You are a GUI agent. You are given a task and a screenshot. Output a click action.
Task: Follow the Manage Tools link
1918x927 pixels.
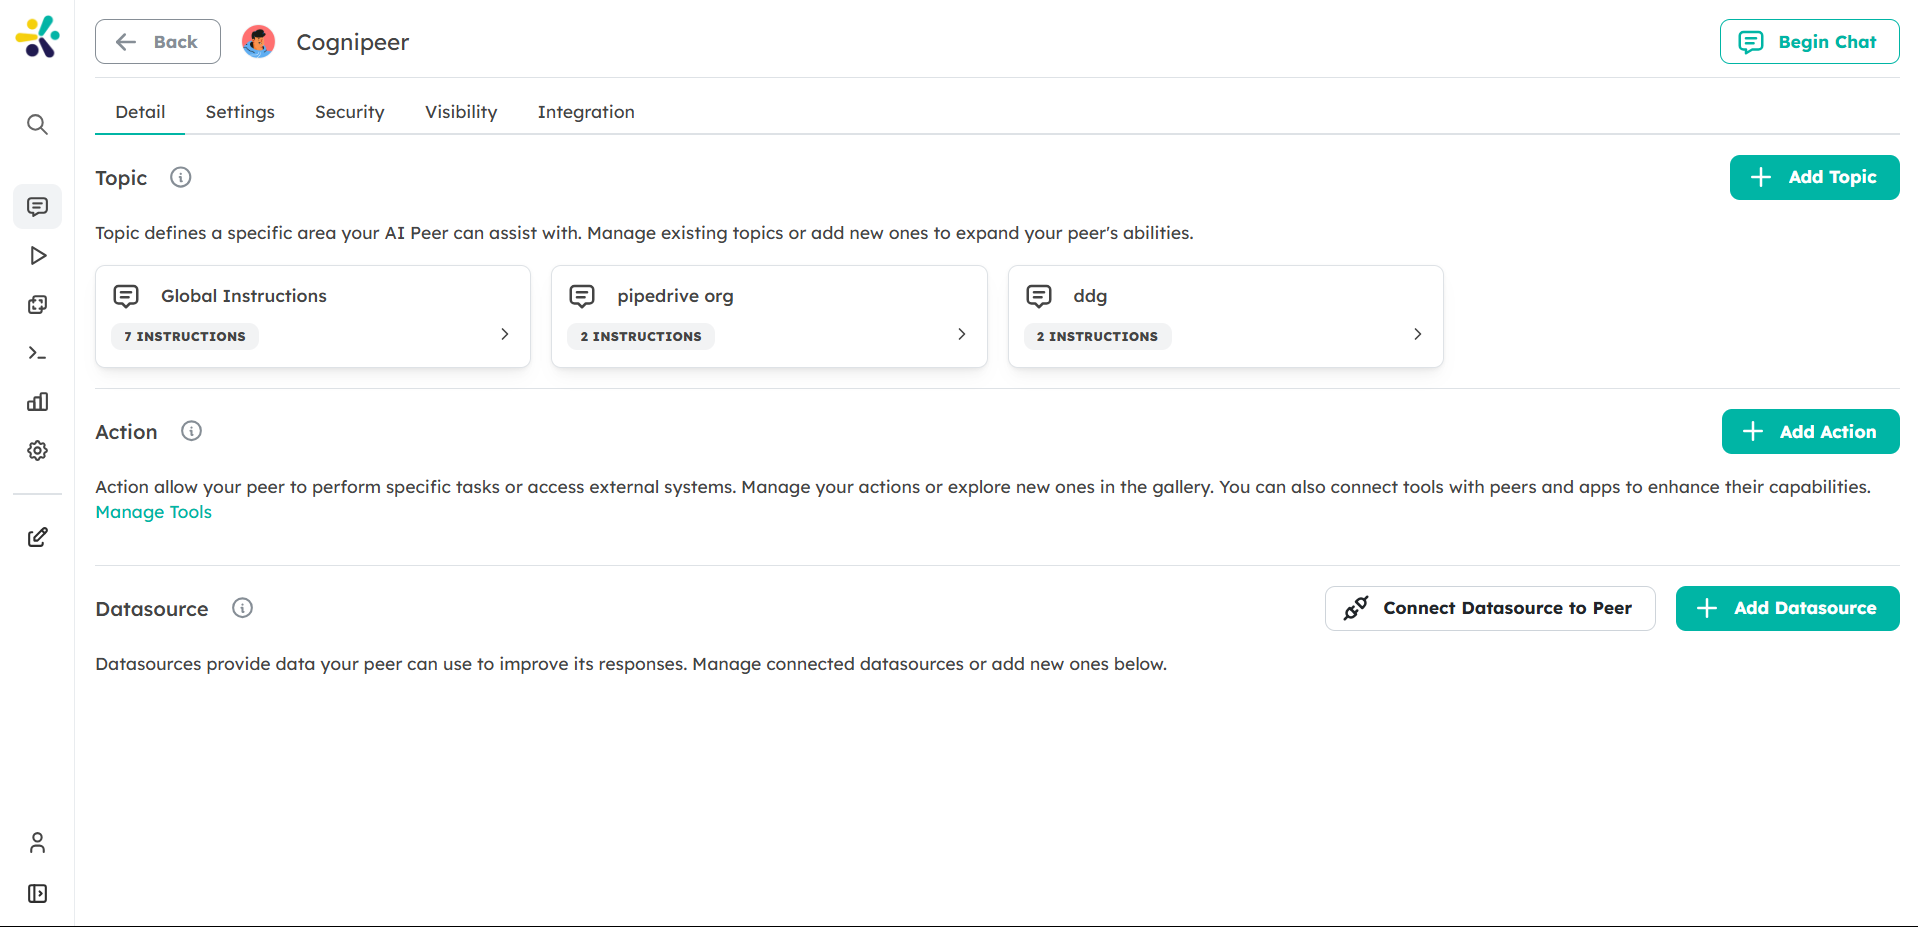coord(154,512)
